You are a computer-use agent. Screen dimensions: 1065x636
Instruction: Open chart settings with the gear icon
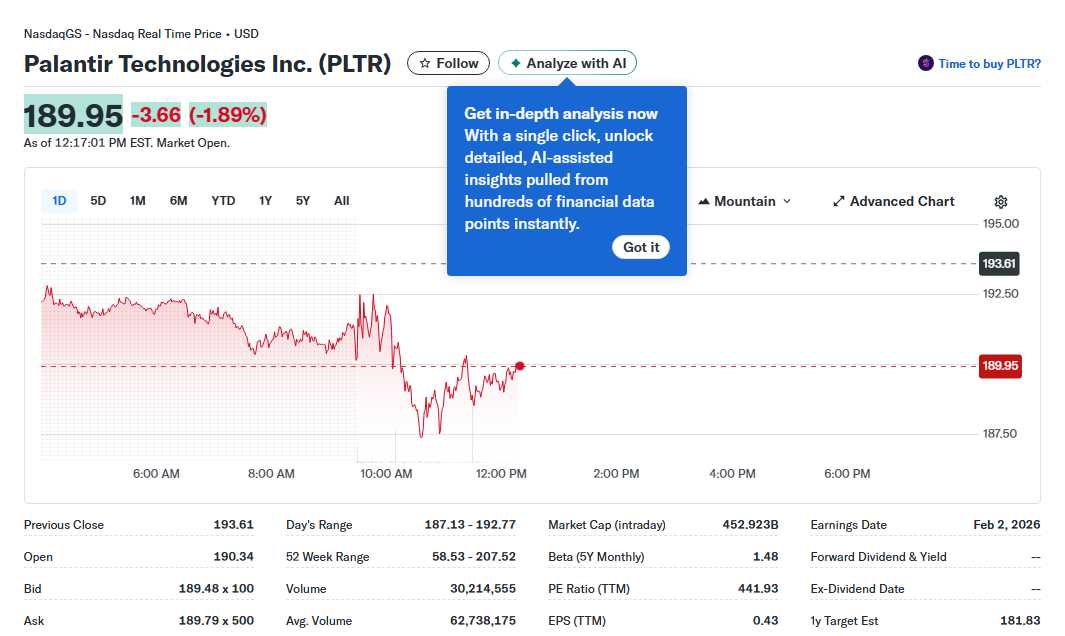[x=1000, y=201]
